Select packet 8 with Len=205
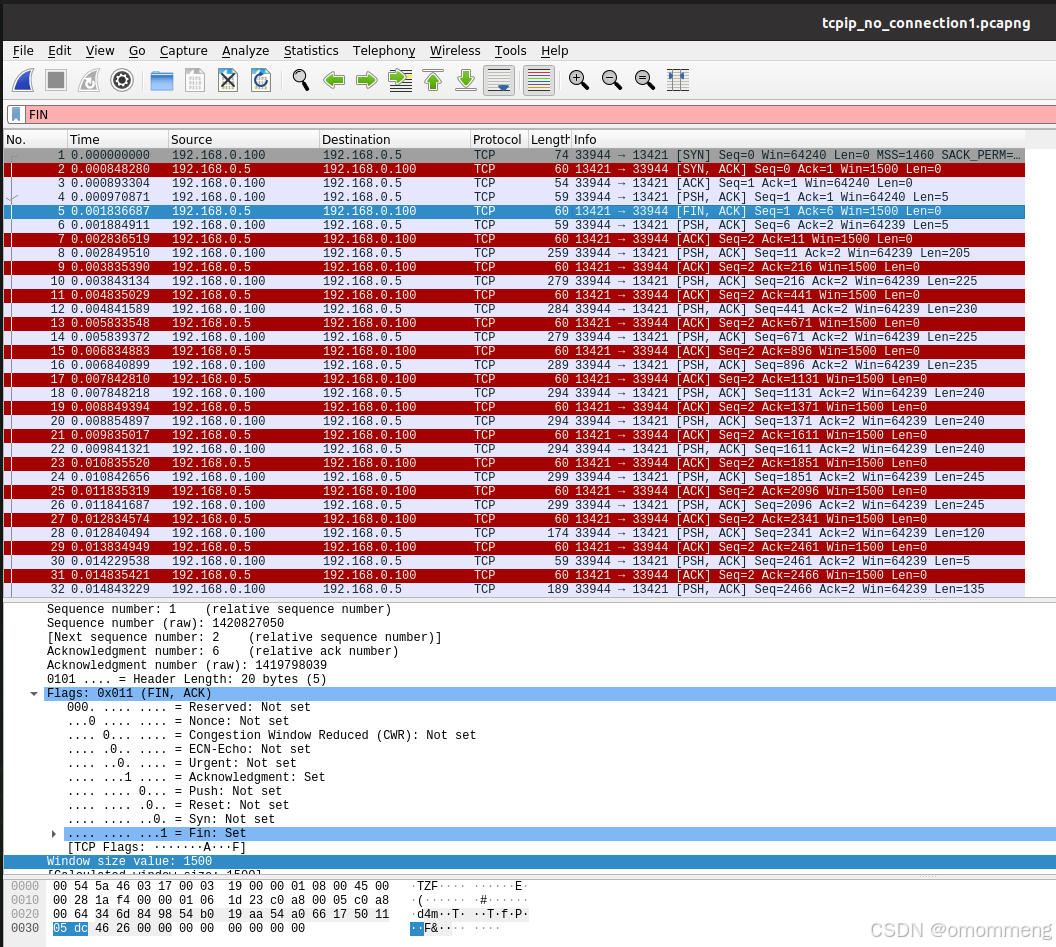Image resolution: width=1056 pixels, height=947 pixels. point(515,253)
